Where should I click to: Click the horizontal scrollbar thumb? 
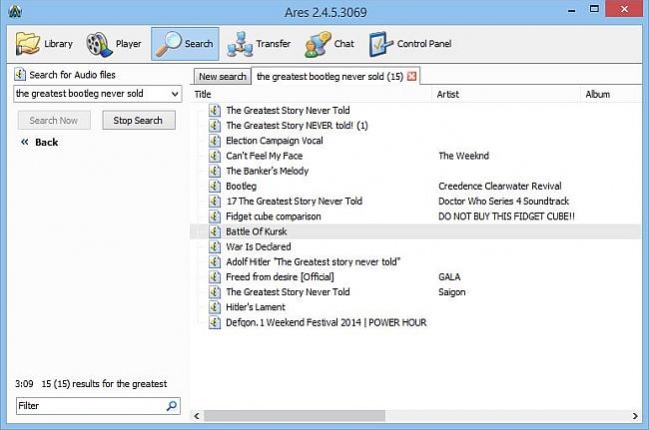(x=294, y=416)
